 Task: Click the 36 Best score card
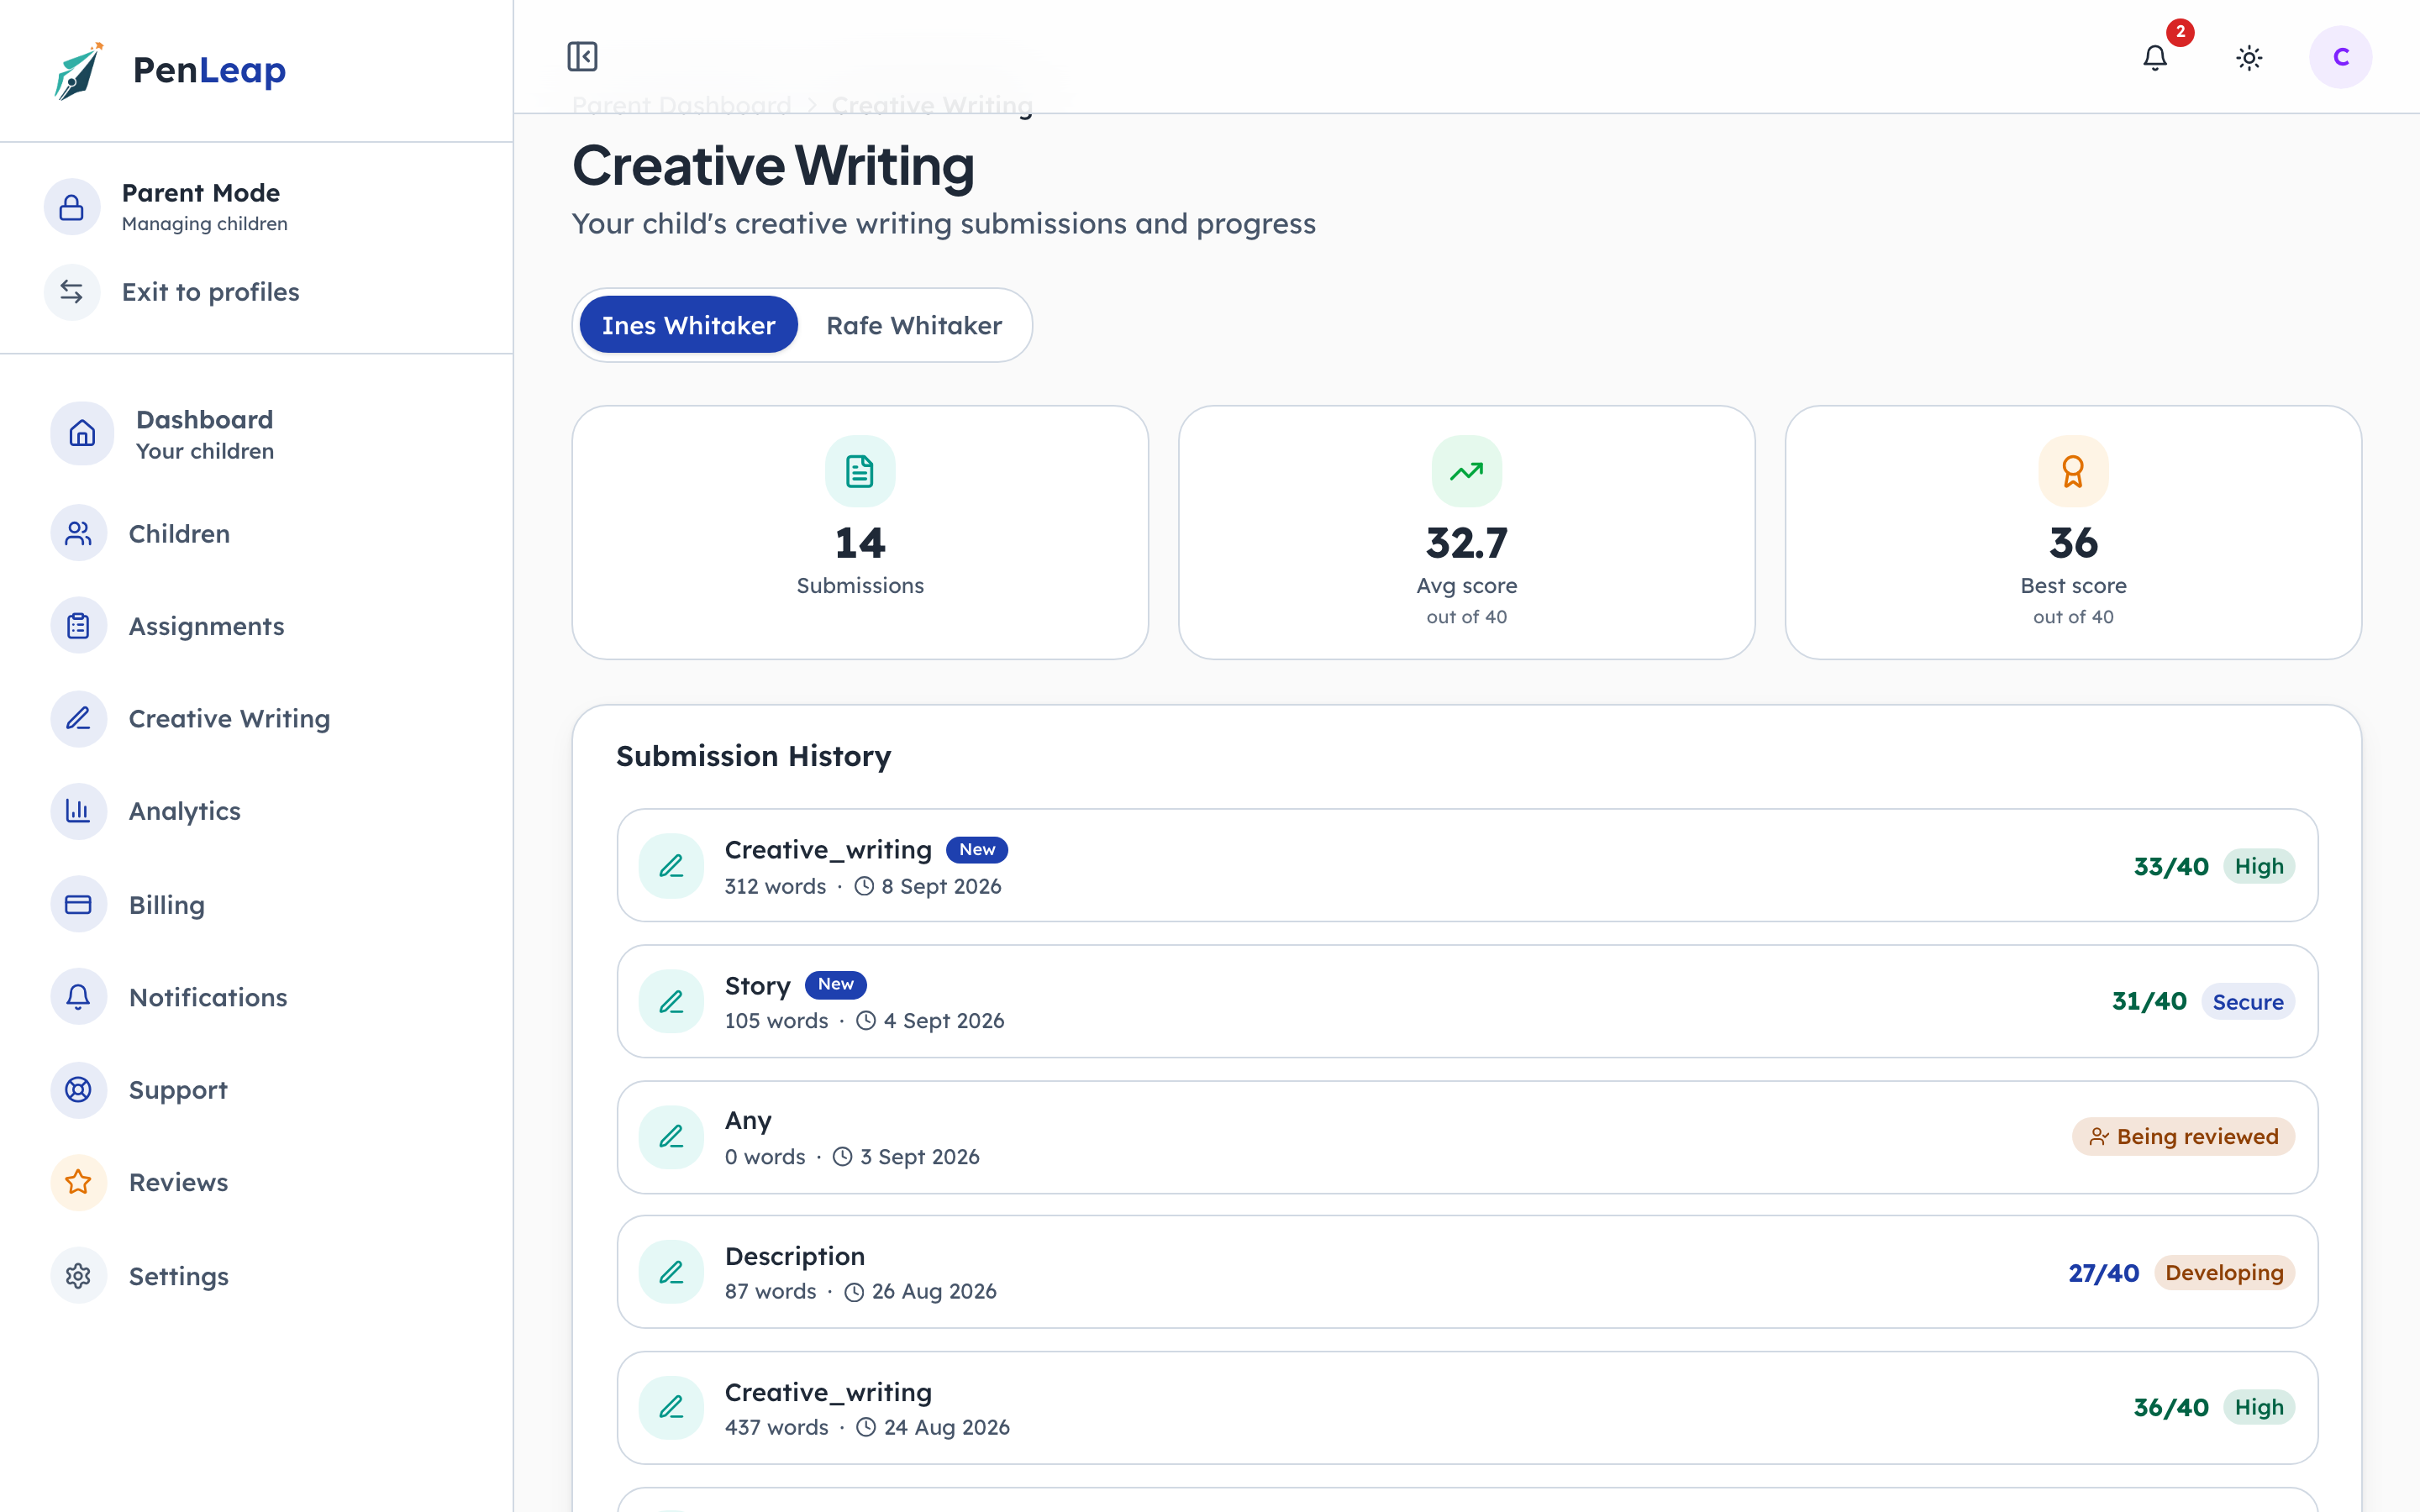[2073, 533]
